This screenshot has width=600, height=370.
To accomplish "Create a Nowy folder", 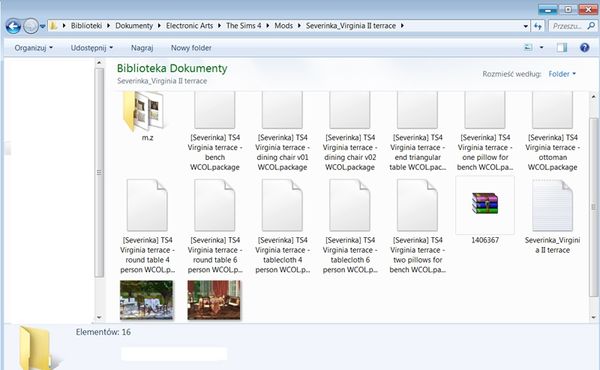I will tap(191, 48).
